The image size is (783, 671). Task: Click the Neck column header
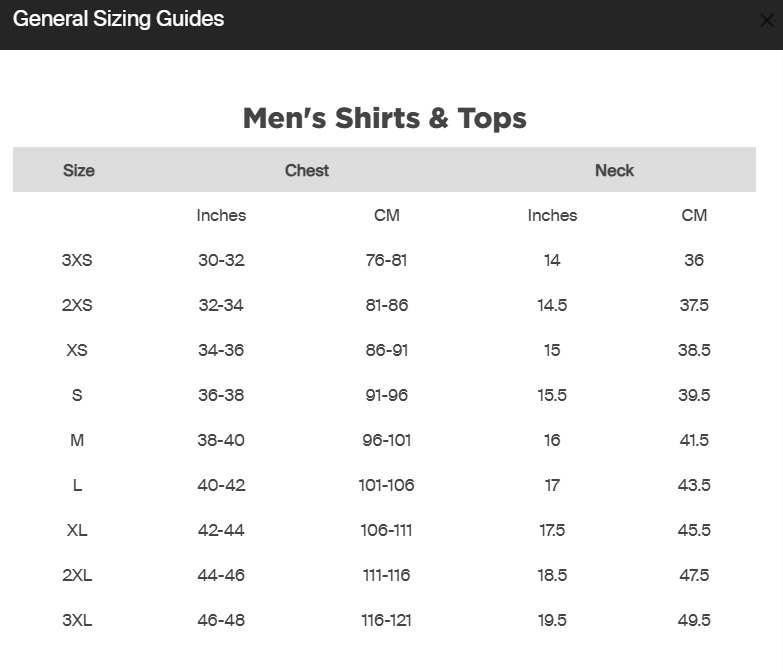pos(614,170)
